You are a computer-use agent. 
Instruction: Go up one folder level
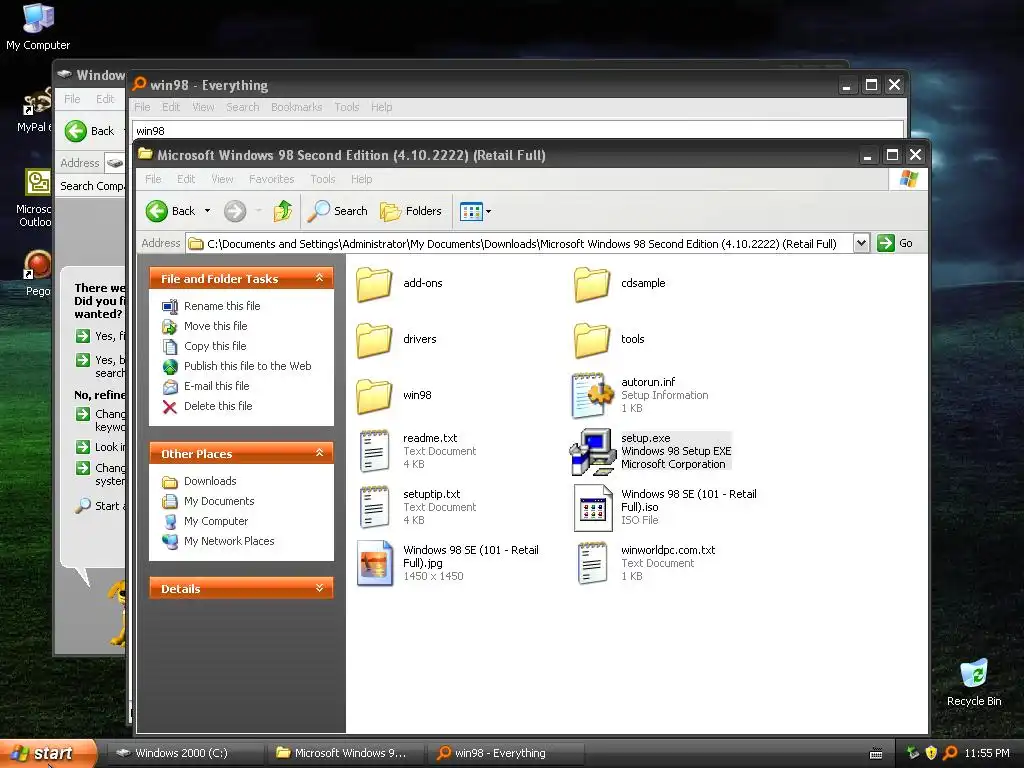tap(283, 211)
